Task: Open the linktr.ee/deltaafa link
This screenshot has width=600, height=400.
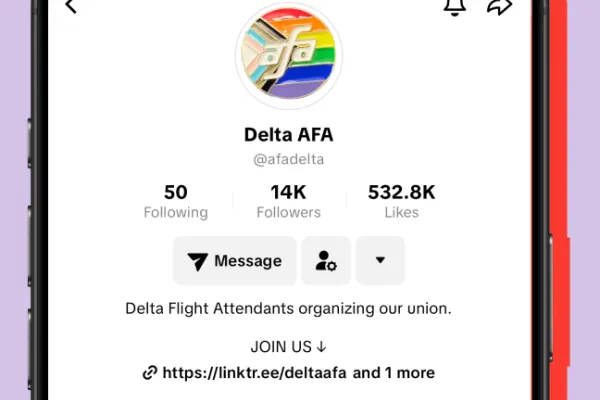Action: [x=255, y=373]
